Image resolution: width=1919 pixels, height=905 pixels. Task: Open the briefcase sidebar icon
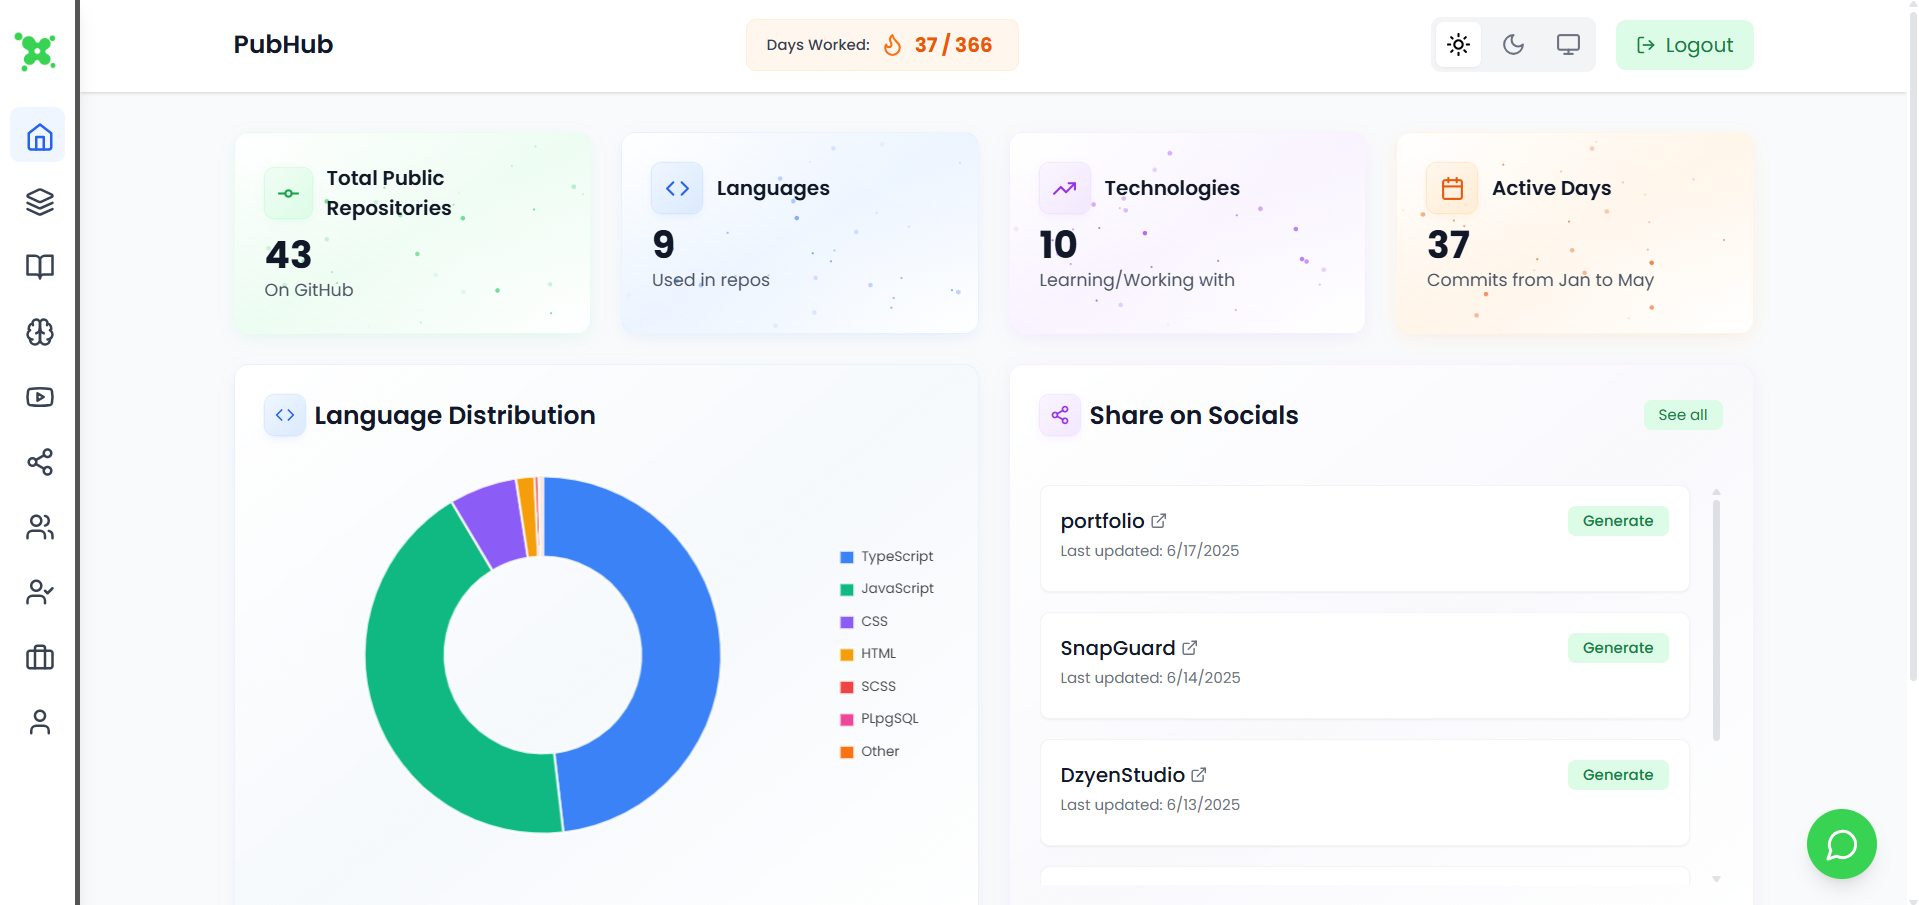[x=39, y=657]
